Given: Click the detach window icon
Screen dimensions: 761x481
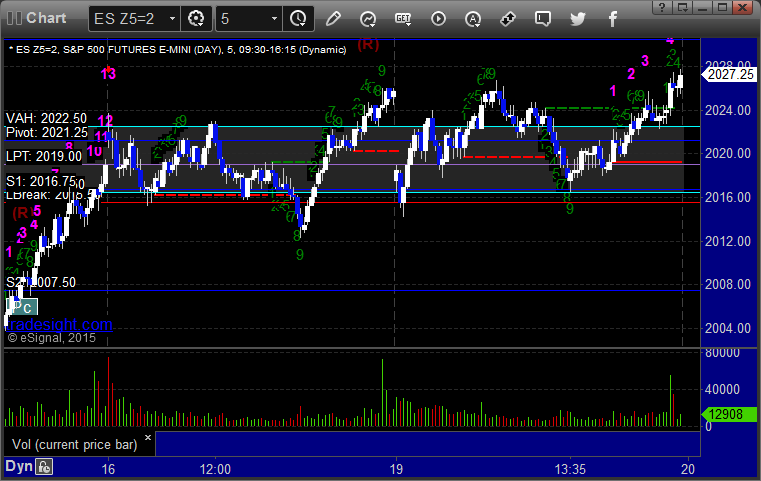Looking at the screenshot, I should [682, 7].
